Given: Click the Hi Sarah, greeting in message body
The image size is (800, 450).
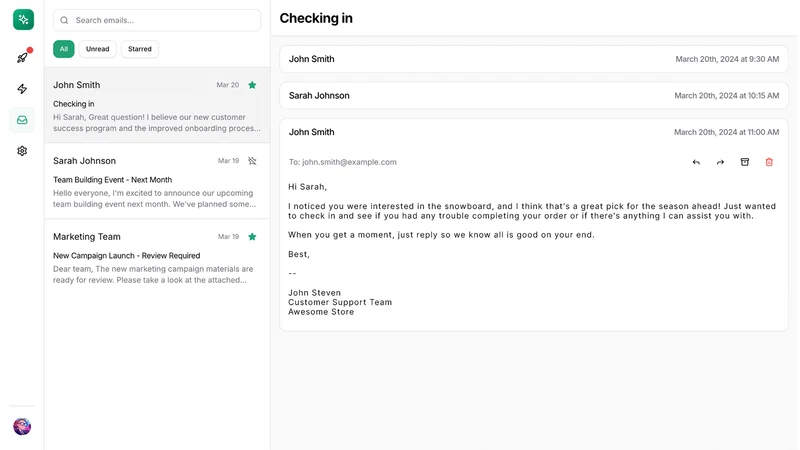Looking at the screenshot, I should pos(308,187).
